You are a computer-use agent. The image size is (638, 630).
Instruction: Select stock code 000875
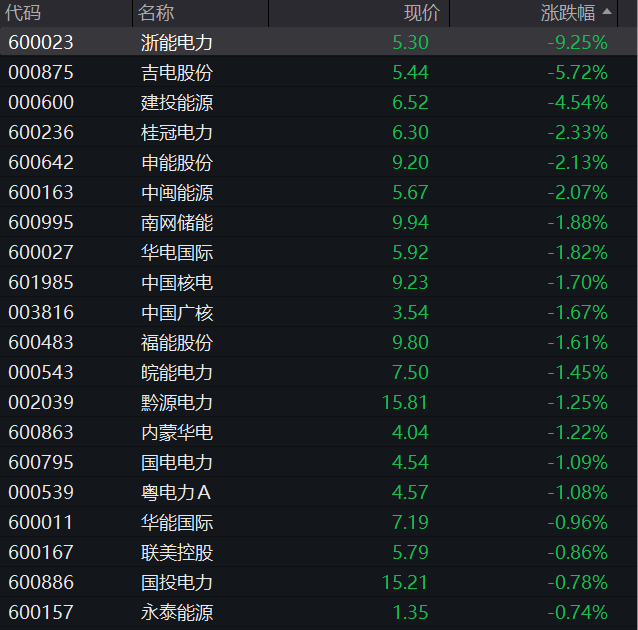tap(41, 72)
